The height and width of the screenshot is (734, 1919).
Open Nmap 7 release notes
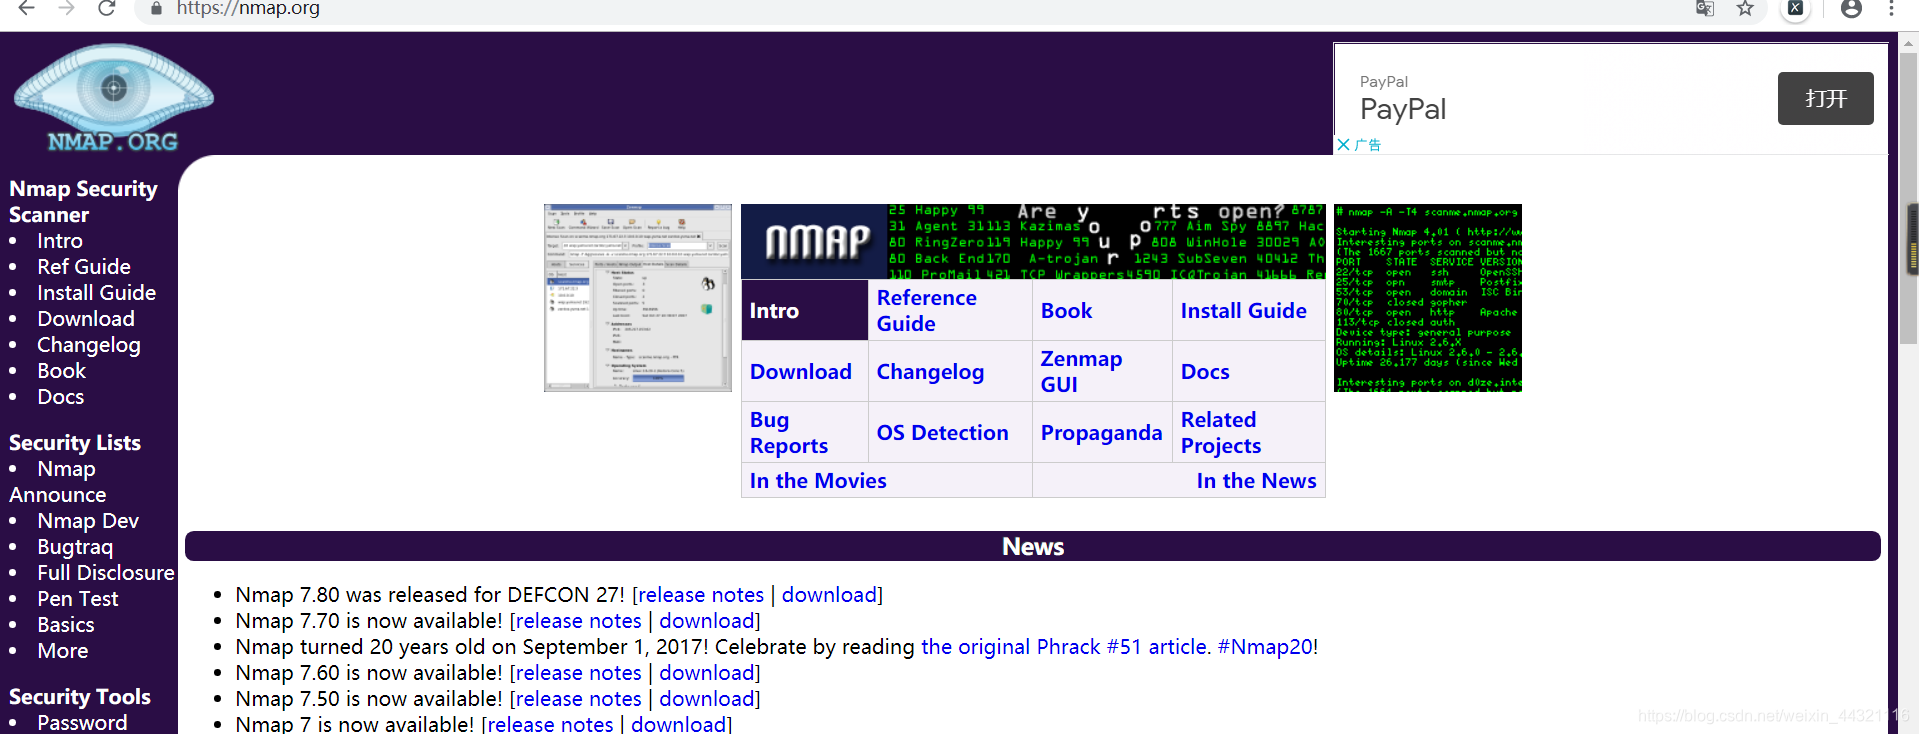pos(550,724)
